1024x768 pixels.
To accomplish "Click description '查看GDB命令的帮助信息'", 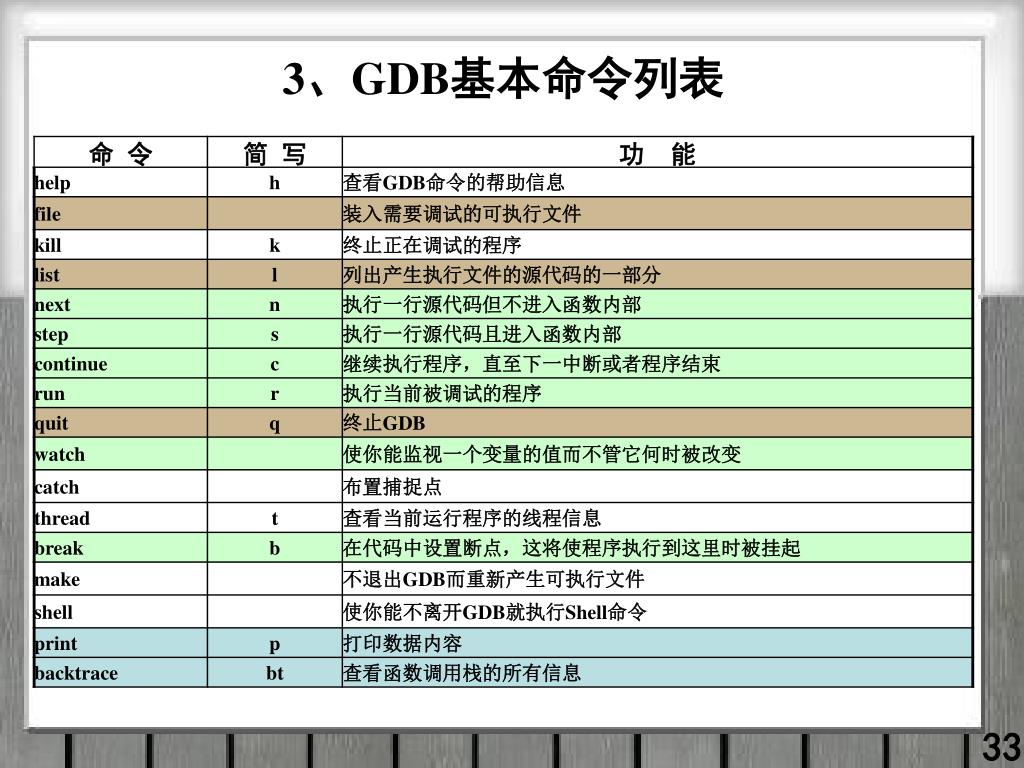I will coord(453,183).
